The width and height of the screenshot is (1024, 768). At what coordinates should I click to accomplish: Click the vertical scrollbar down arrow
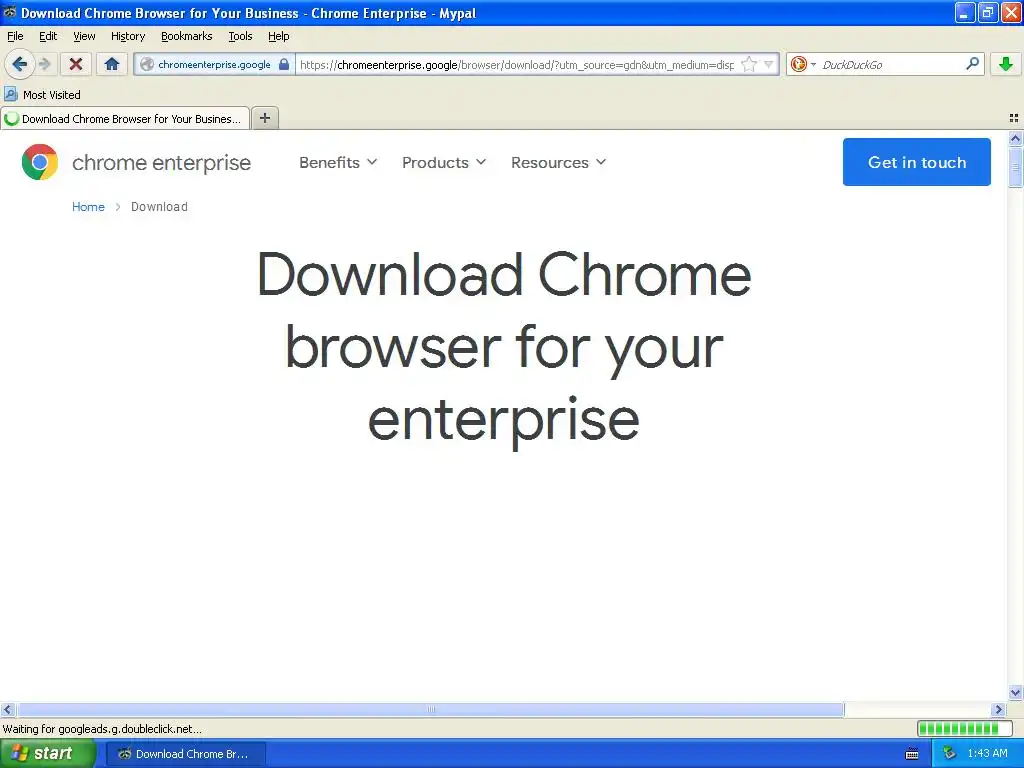tap(1015, 693)
